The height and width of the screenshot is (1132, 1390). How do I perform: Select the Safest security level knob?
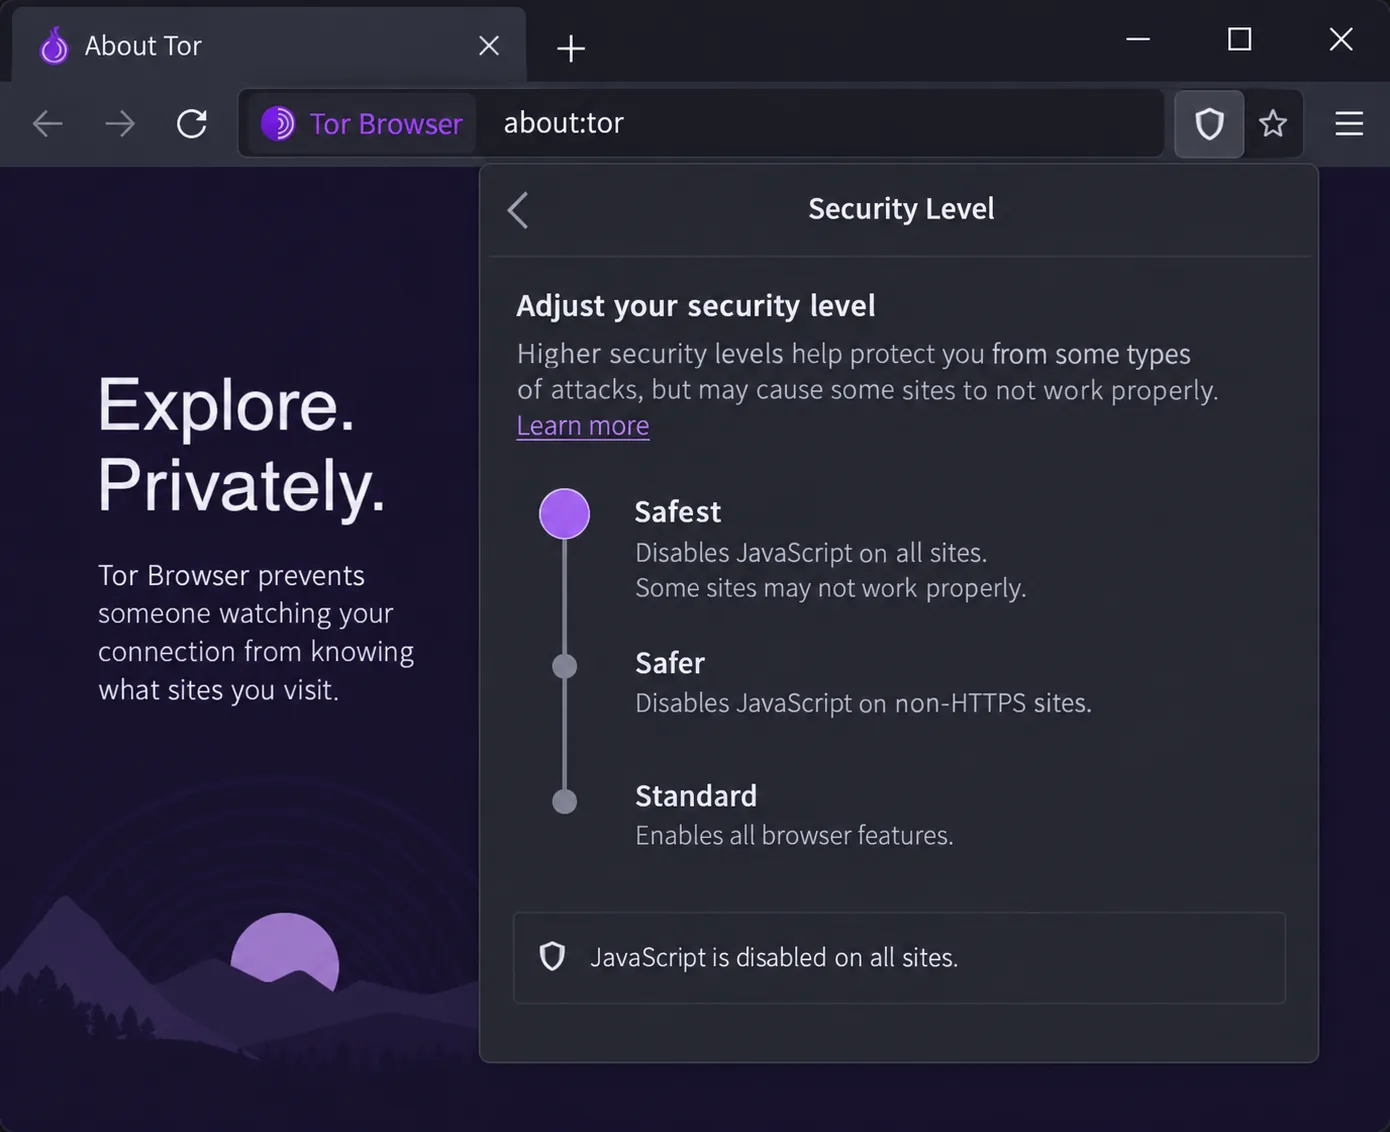(565, 514)
